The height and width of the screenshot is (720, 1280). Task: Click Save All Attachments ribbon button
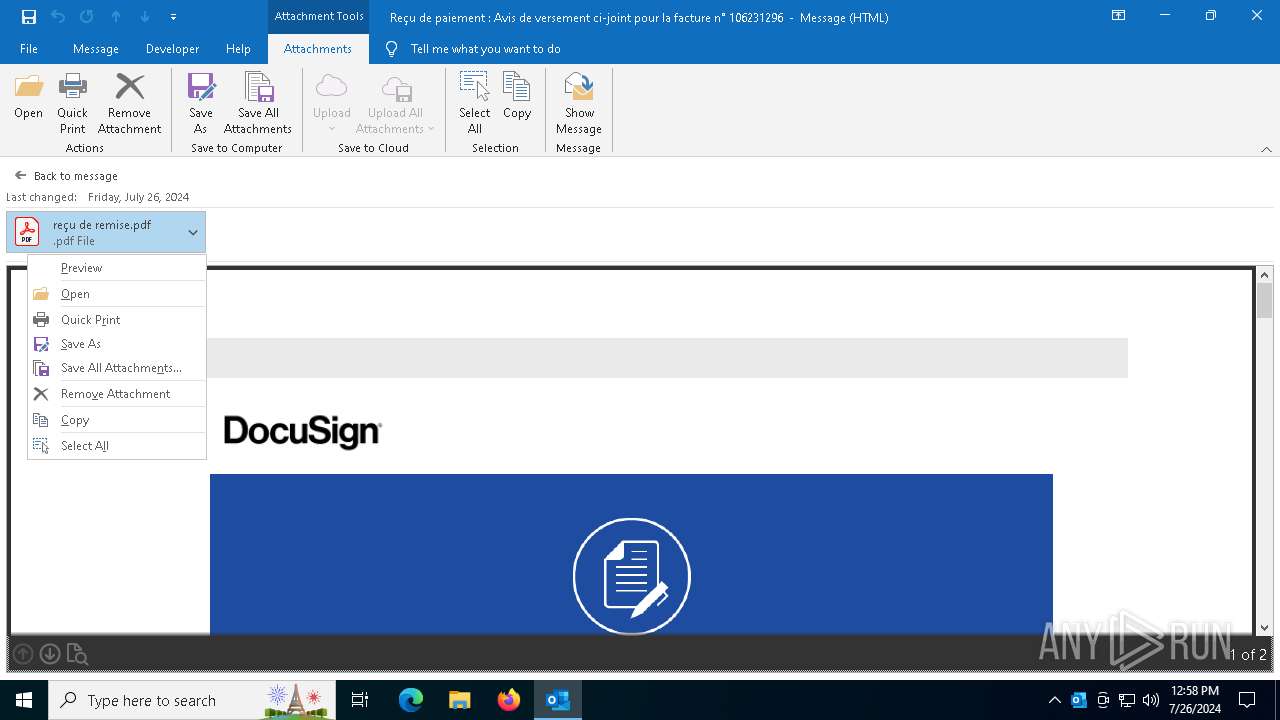[258, 104]
